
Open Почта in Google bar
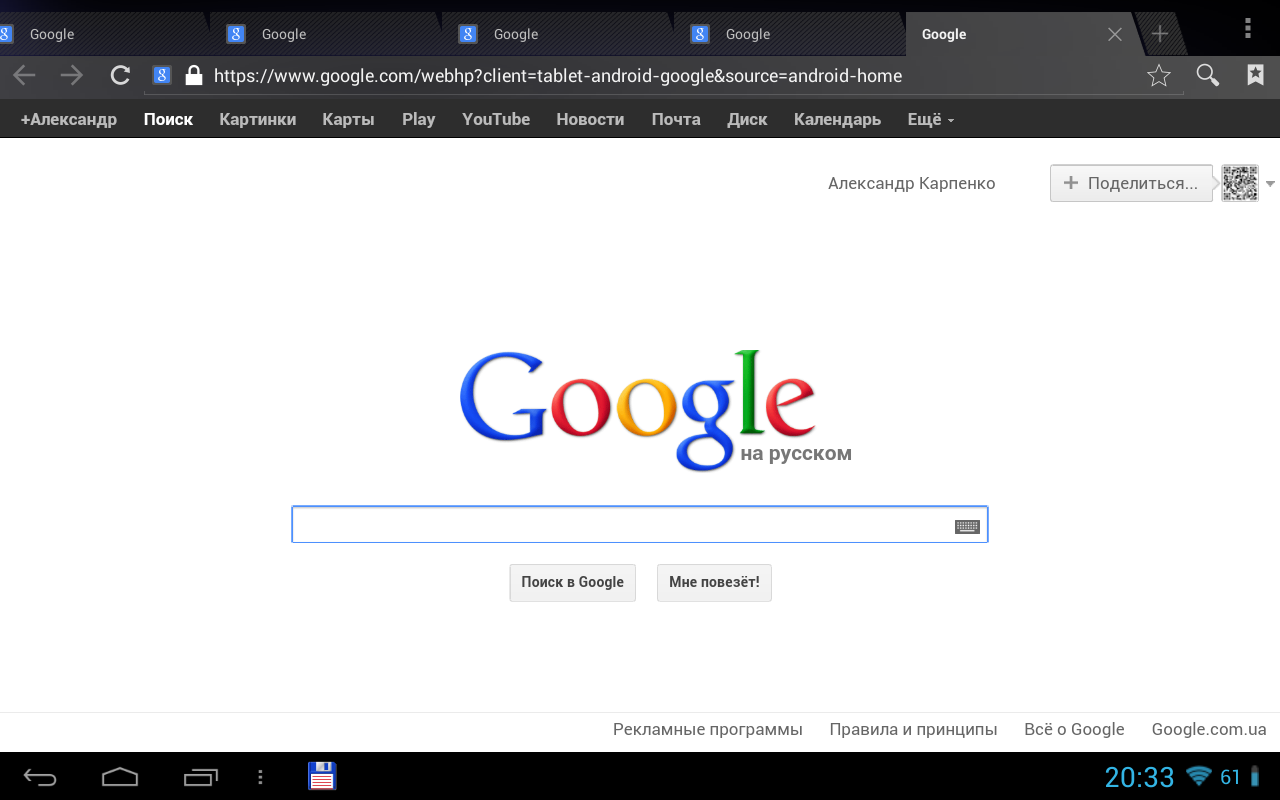(676, 119)
